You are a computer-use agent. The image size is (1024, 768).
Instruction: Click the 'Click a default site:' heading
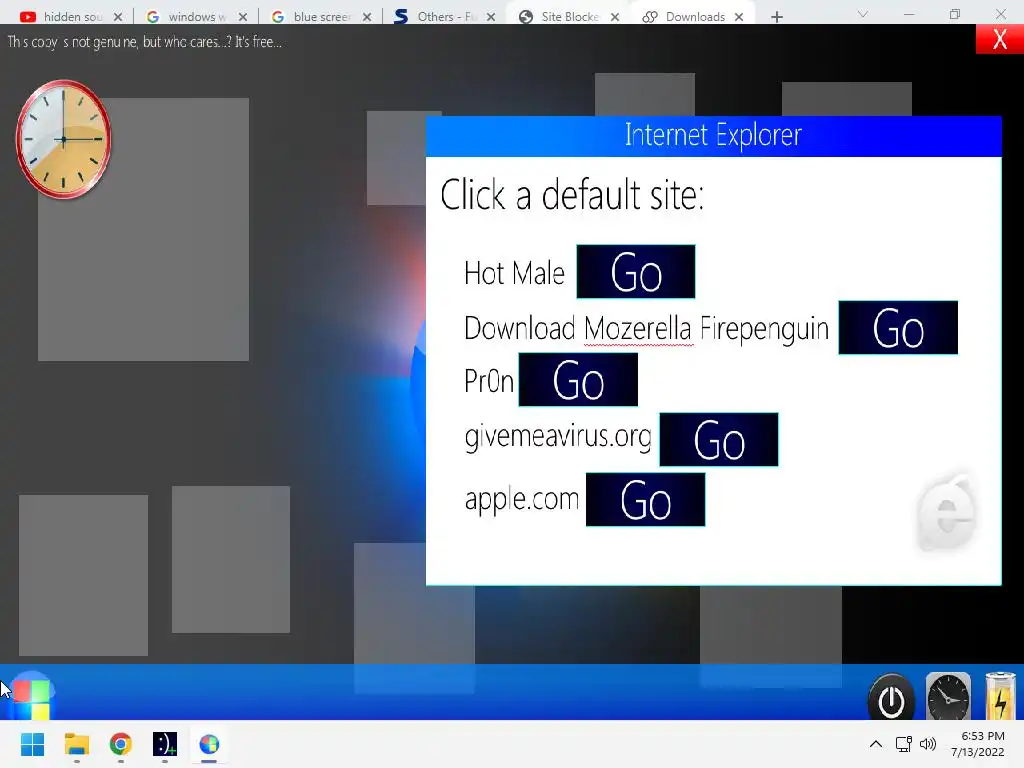click(572, 195)
